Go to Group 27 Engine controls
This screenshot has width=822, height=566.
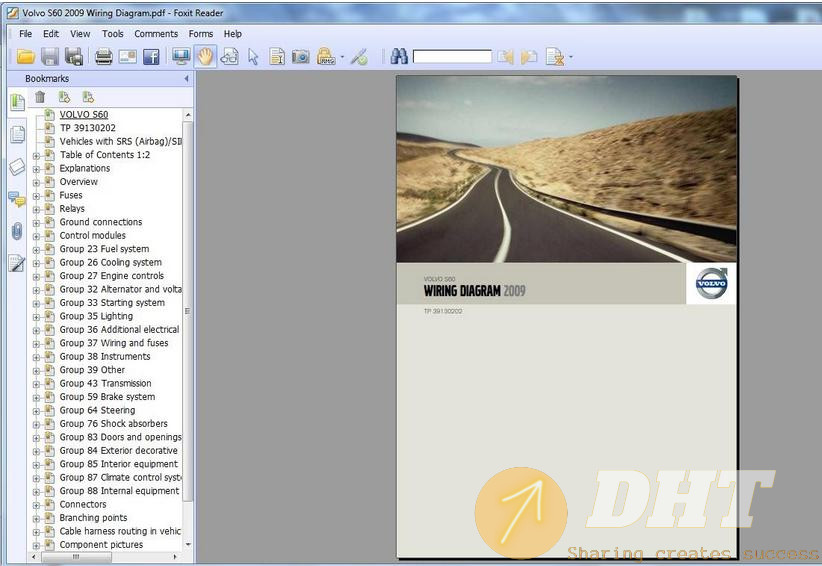click(x=112, y=276)
